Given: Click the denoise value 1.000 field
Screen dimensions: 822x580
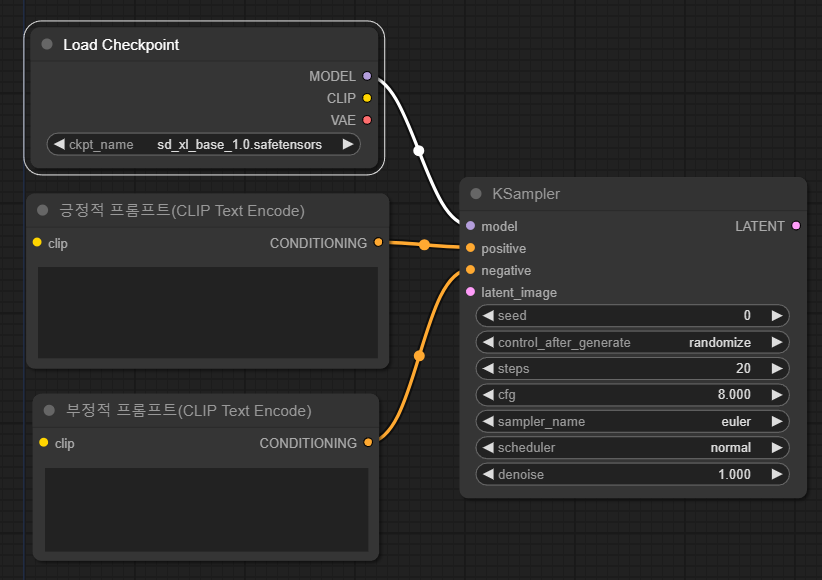Looking at the screenshot, I should pyautogui.click(x=632, y=474).
